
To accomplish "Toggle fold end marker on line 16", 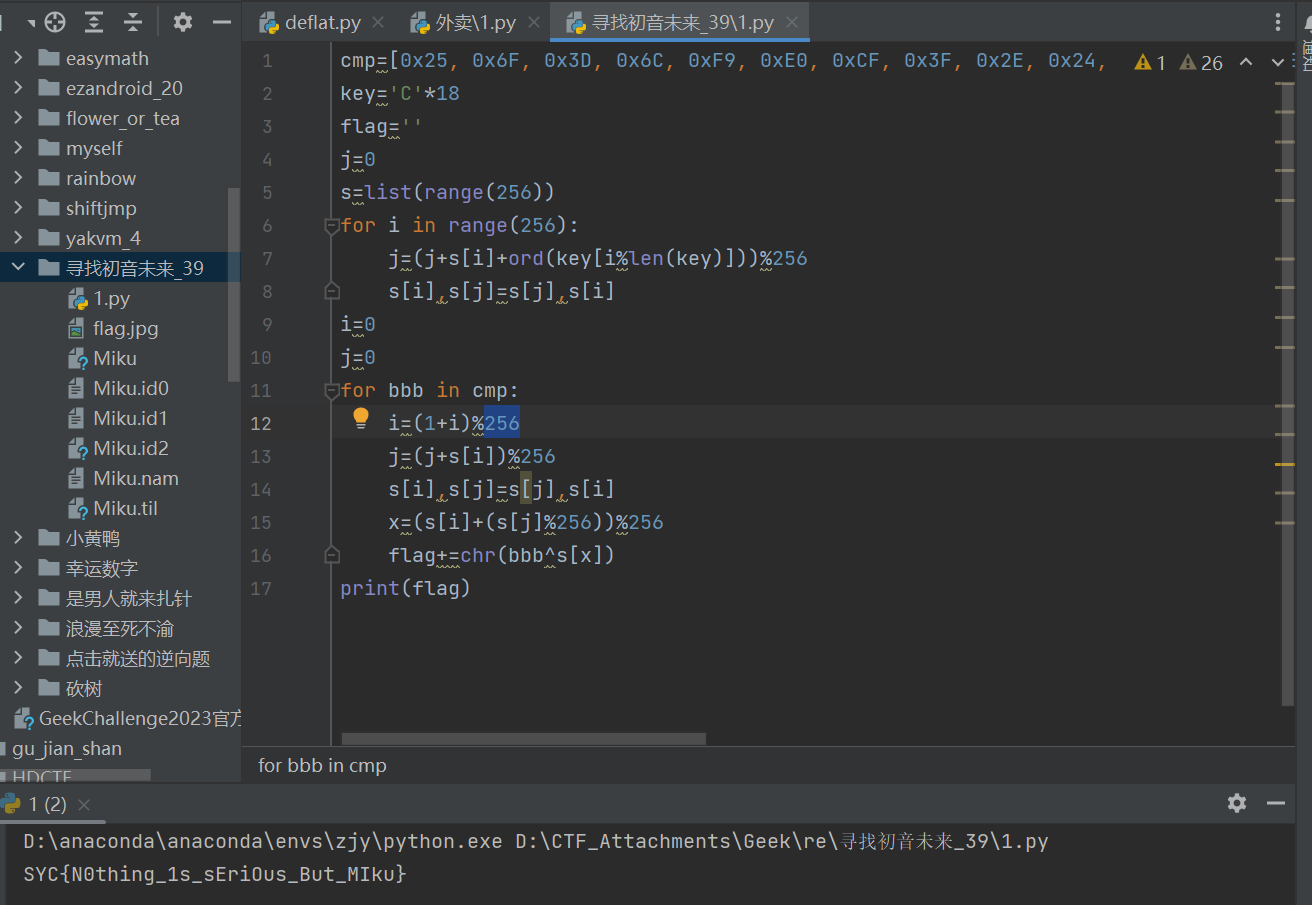I will (x=332, y=555).
